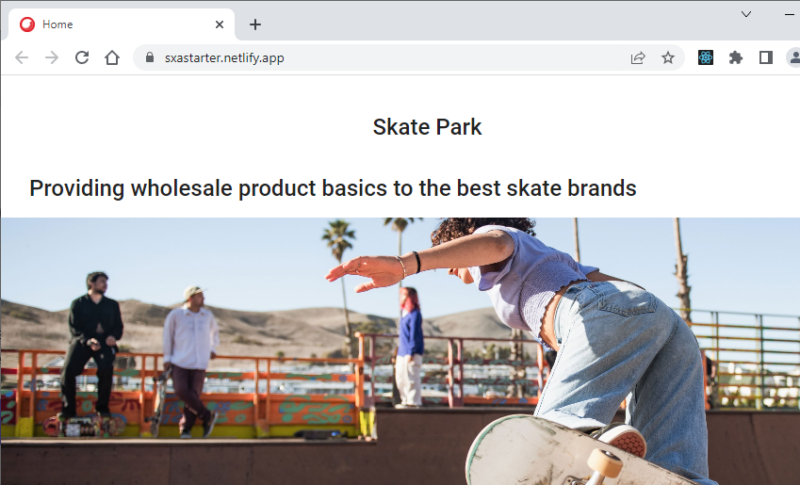Open the Extensions puzzle menu
800x485 pixels.
click(736, 58)
